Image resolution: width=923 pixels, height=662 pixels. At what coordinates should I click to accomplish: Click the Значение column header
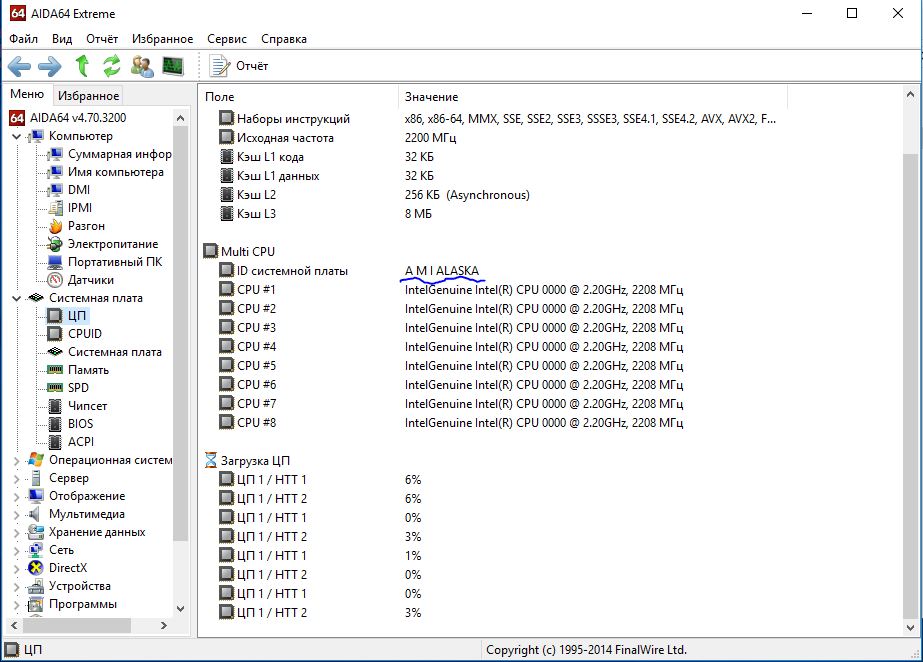click(x=593, y=97)
